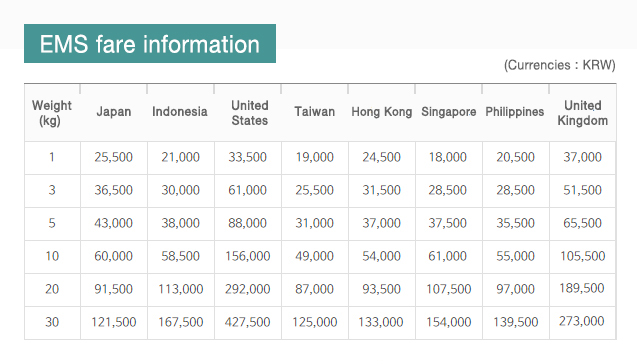
Task: Click United States 30 kg fare 427,500
Action: coord(247,322)
